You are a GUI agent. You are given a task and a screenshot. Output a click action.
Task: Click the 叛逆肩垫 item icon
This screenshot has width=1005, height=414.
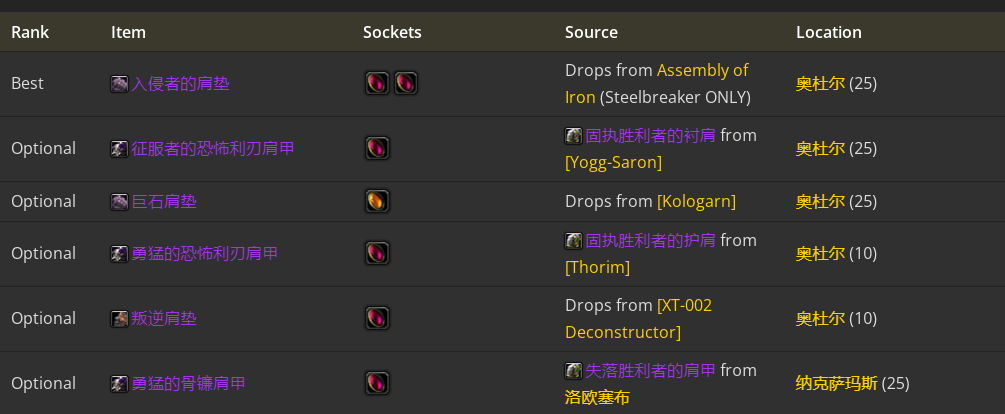(119, 319)
